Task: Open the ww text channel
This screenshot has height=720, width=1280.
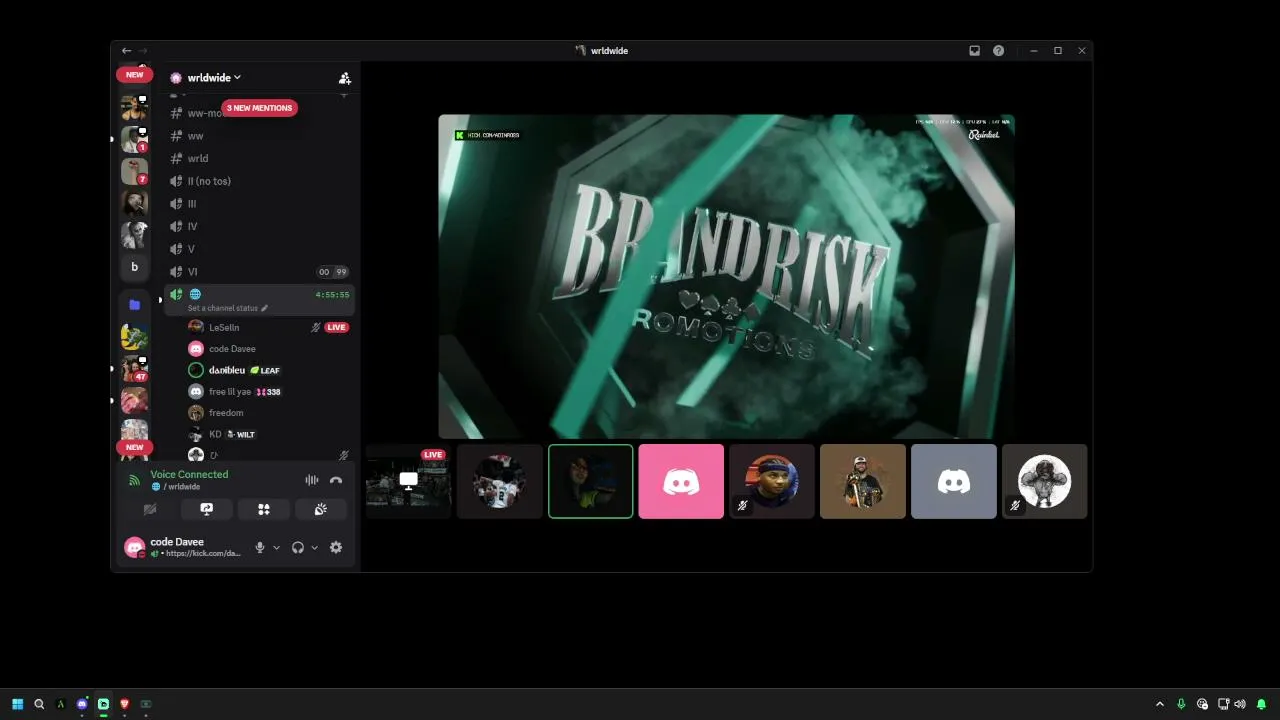Action: [x=259, y=136]
